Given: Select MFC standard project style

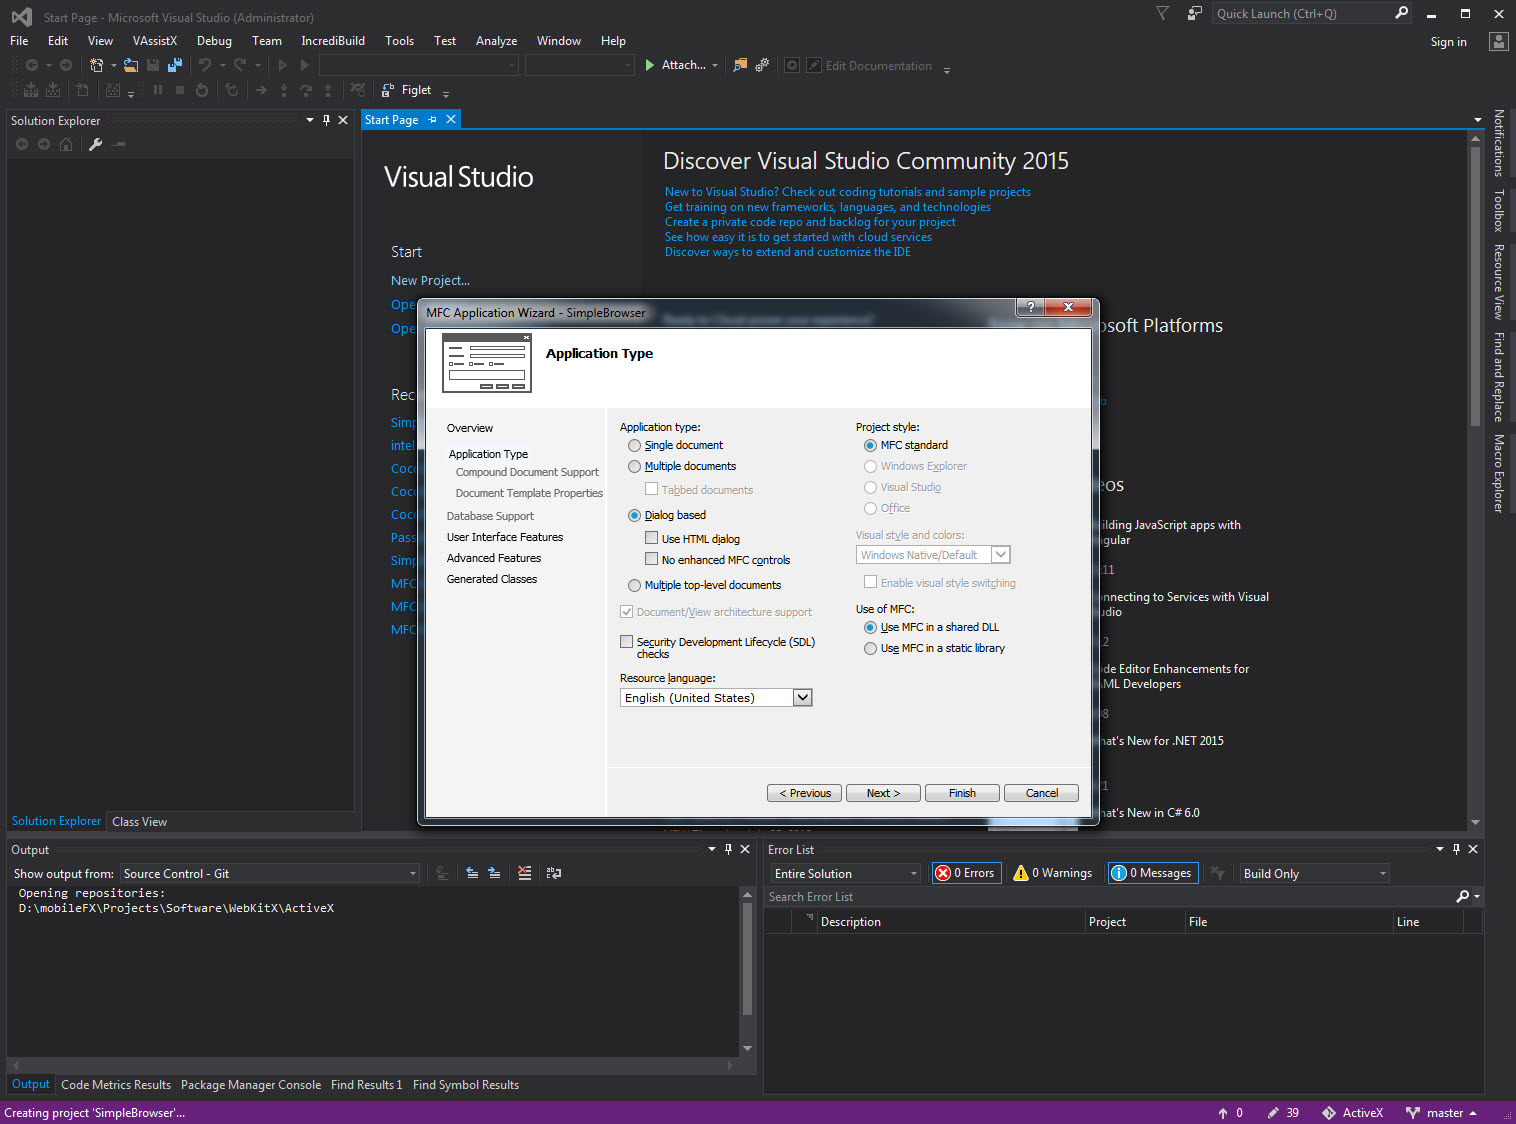Looking at the screenshot, I should pos(870,446).
